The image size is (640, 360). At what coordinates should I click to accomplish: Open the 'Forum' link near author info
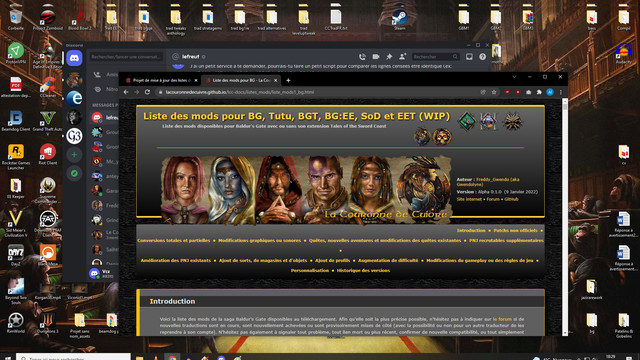(493, 199)
